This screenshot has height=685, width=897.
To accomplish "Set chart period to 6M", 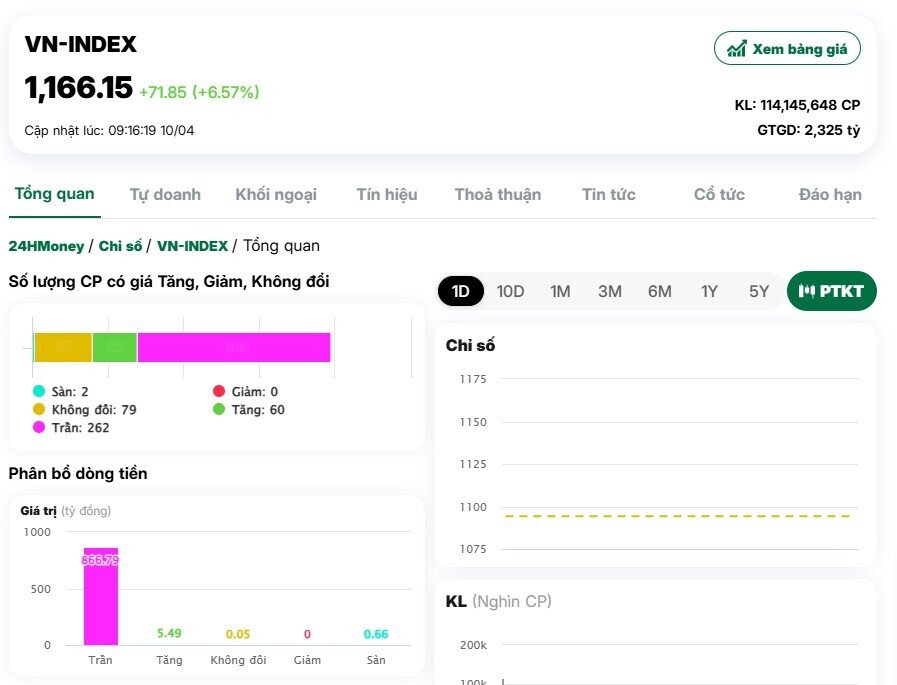I will [659, 291].
